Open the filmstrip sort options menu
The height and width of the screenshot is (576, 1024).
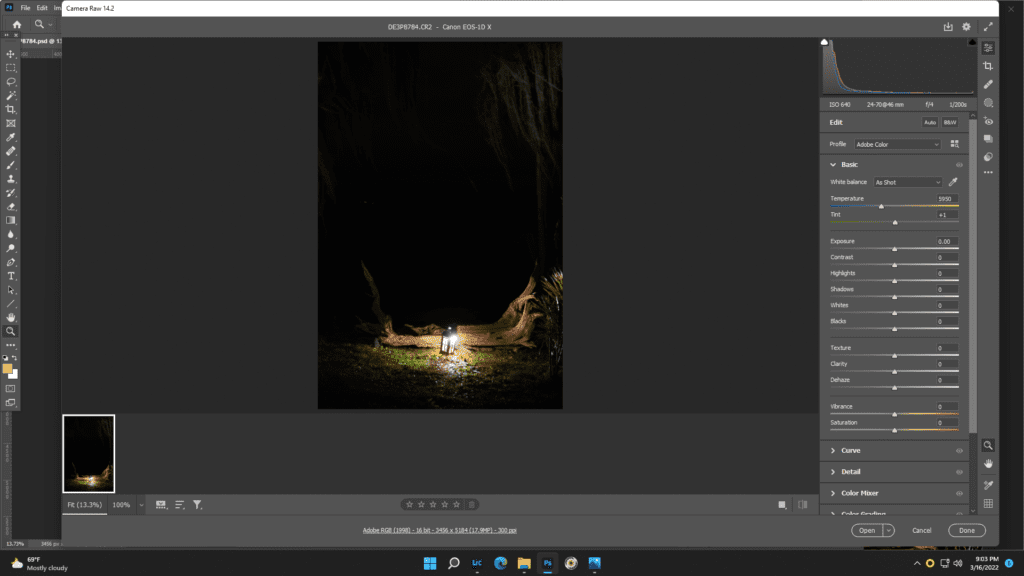click(x=180, y=505)
